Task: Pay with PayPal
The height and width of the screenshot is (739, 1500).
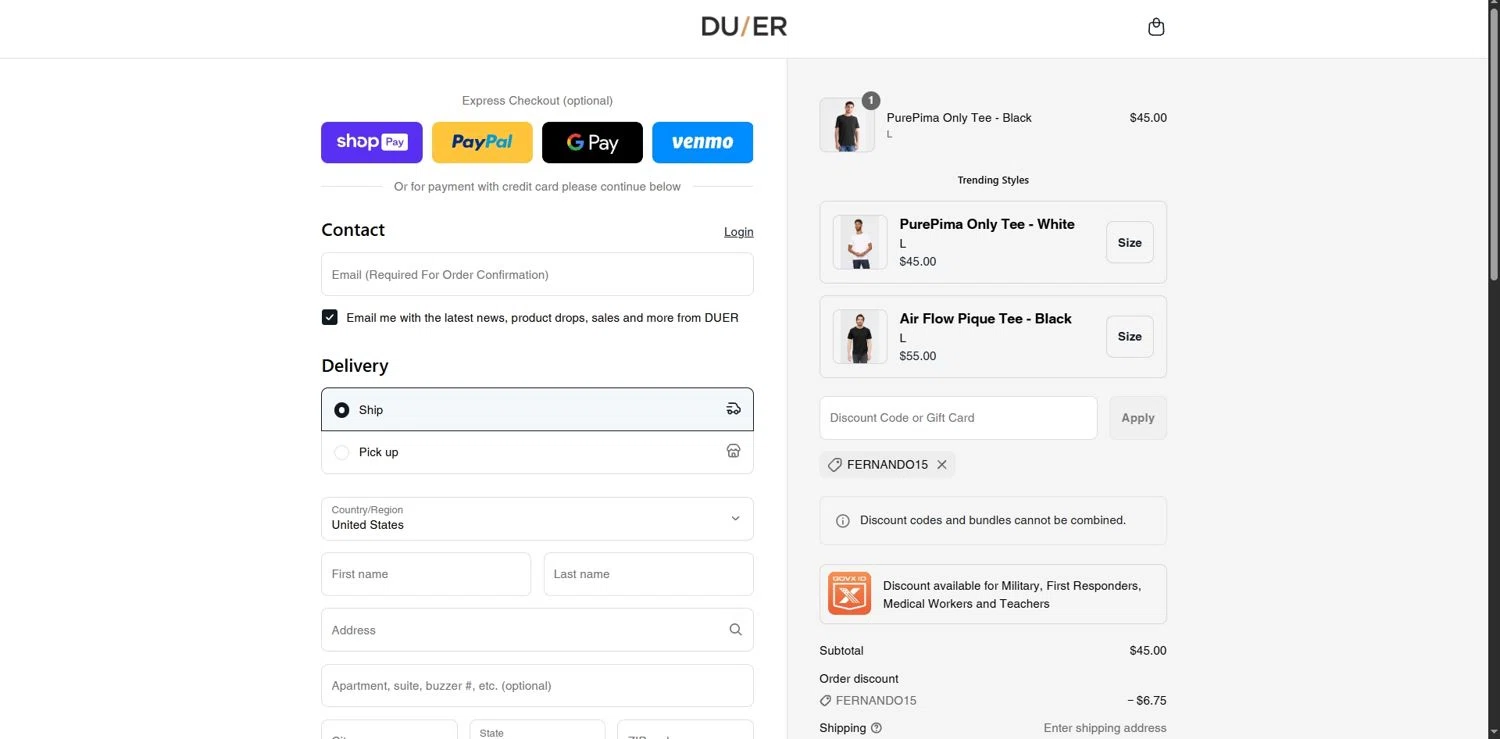Action: [x=482, y=142]
